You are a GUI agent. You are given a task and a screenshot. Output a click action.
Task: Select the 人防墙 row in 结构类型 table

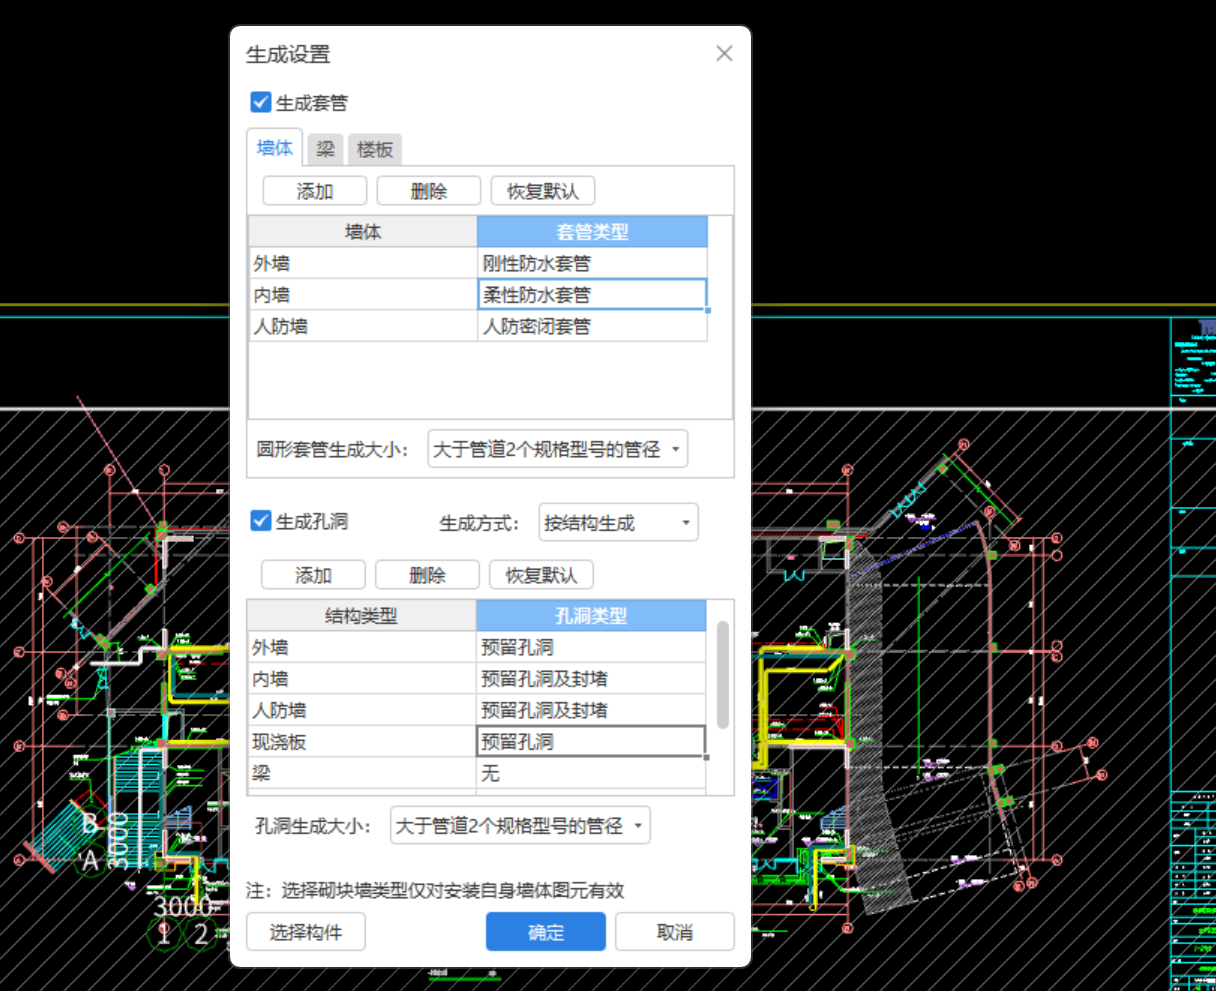pos(361,710)
